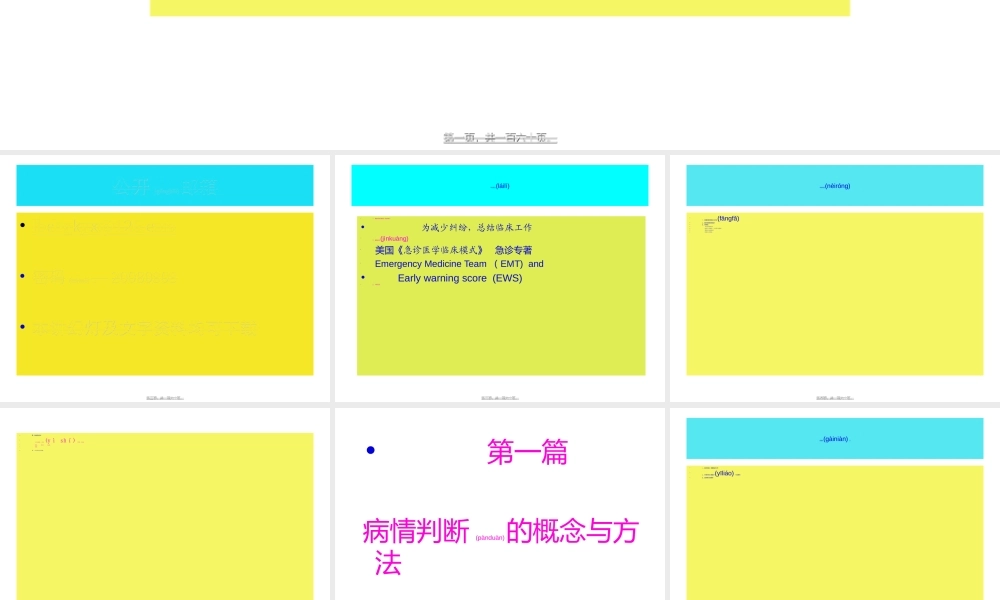This screenshot has width=1000, height=600.
Task: Click the blue bullet beside "第一篇"
Action: [x=371, y=449]
